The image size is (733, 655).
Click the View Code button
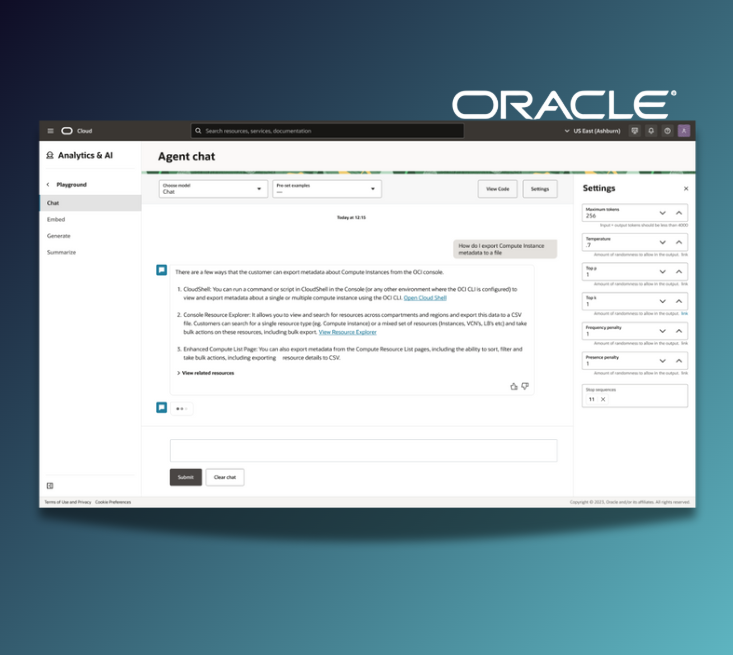[x=497, y=189]
